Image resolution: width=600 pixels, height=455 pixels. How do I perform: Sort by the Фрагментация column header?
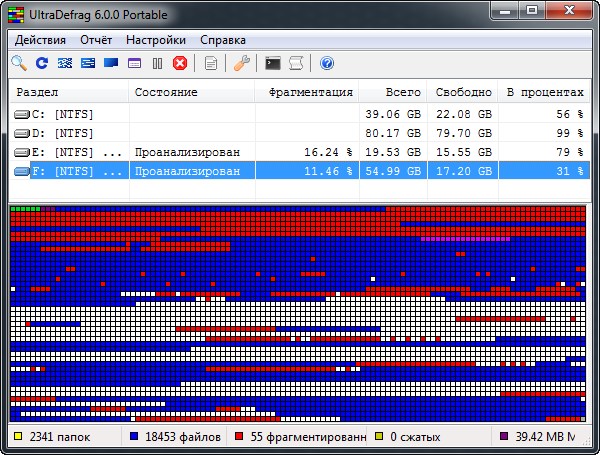coord(310,92)
